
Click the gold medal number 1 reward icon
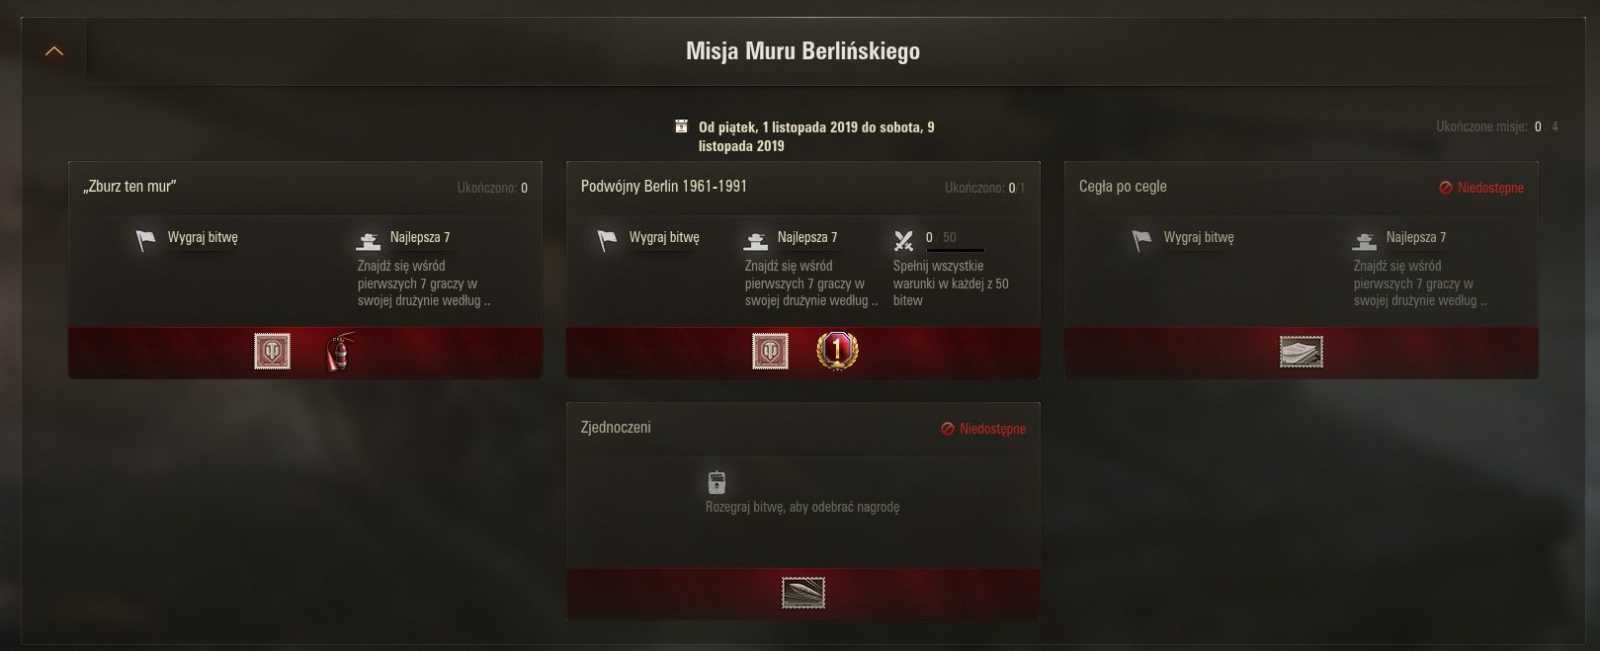tap(837, 351)
